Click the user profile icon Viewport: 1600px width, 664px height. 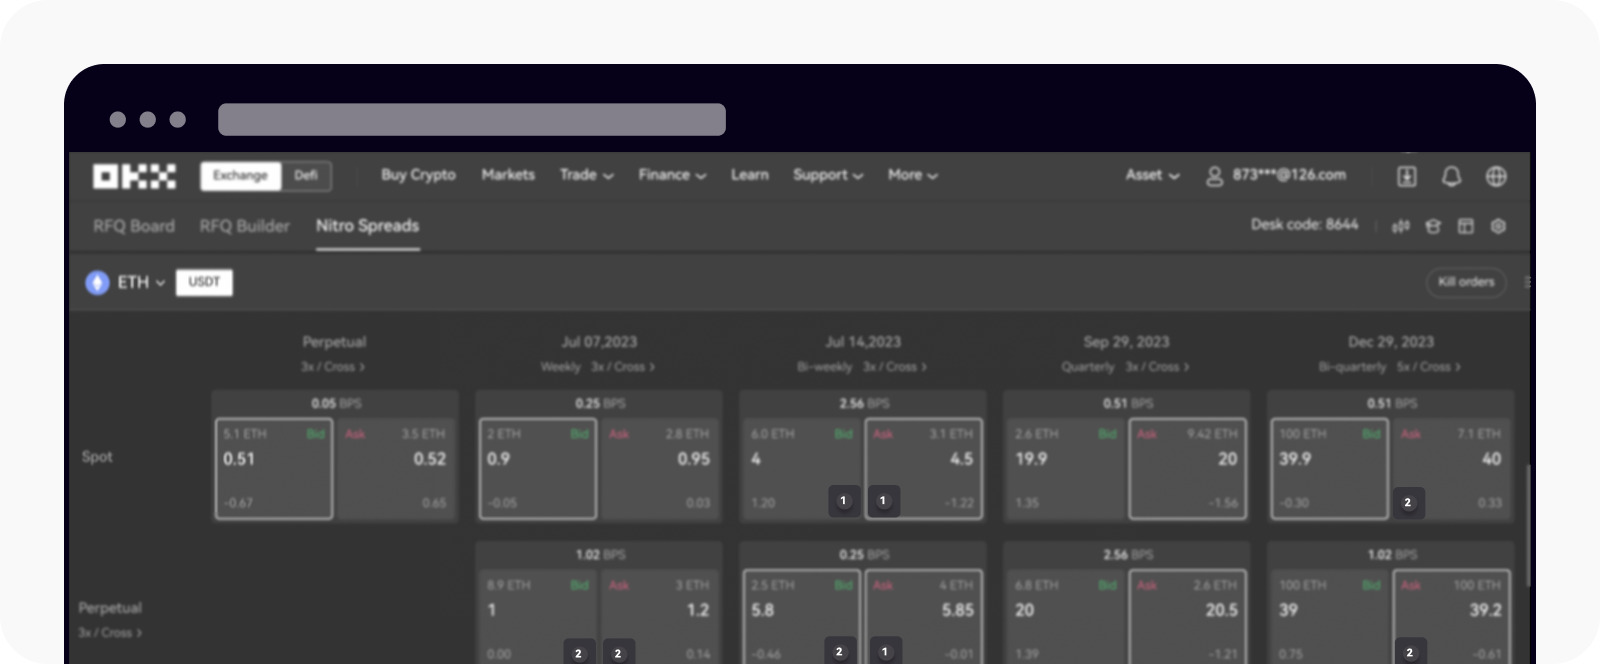1214,176
